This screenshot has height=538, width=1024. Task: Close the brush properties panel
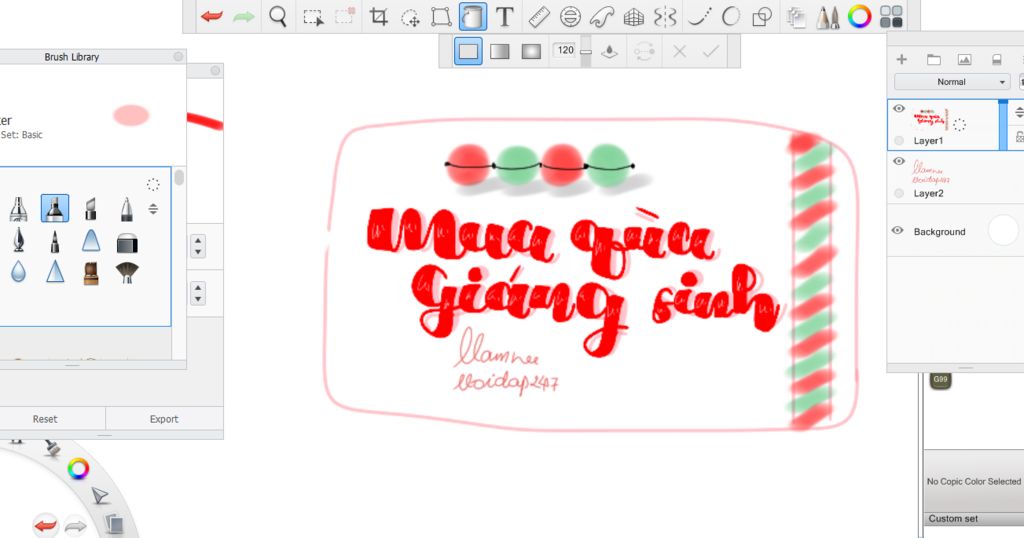point(215,71)
